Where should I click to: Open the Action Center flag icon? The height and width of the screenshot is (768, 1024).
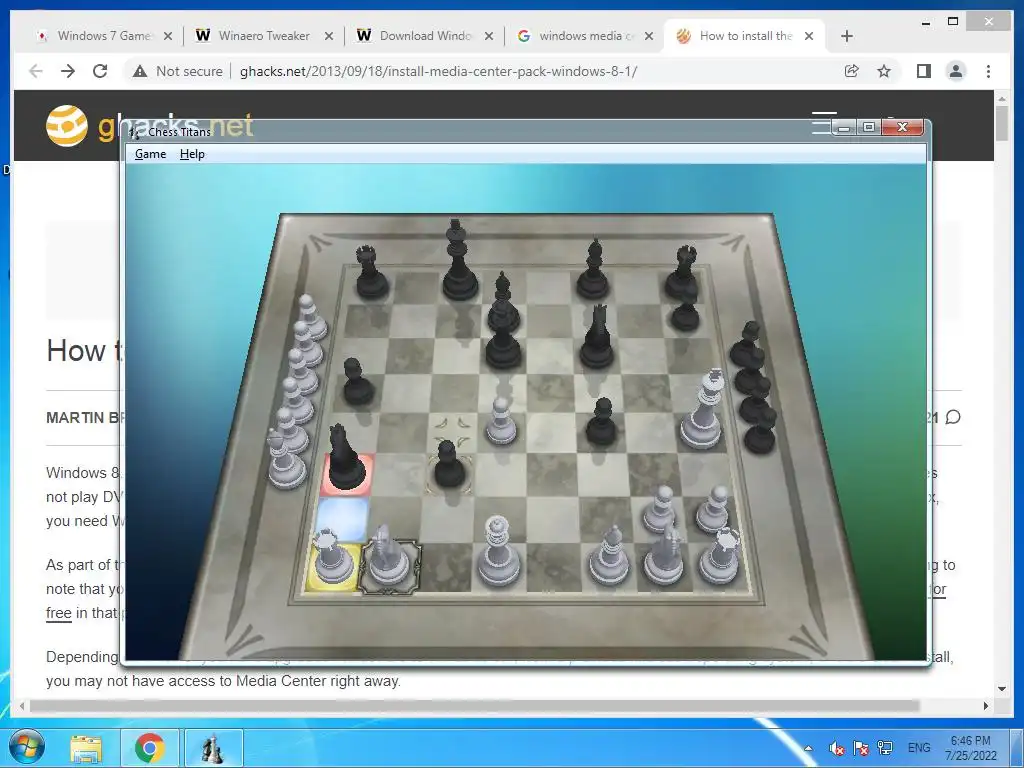pyautogui.click(x=861, y=748)
